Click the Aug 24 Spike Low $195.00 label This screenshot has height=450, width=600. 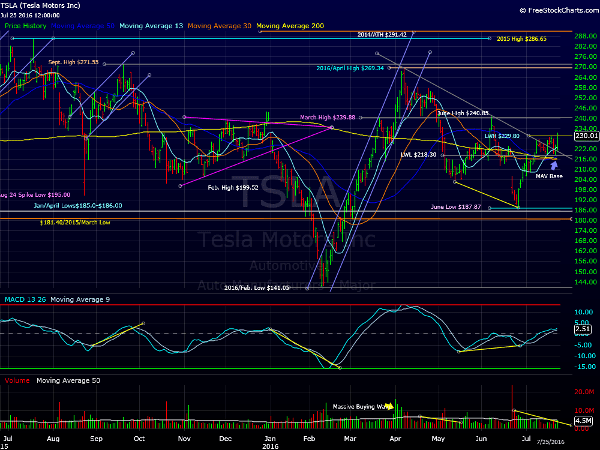pos(35,195)
